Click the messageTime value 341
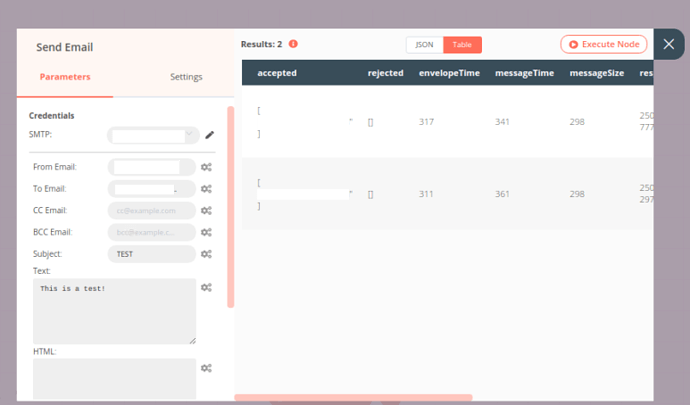The height and width of the screenshot is (405, 690). [x=502, y=122]
